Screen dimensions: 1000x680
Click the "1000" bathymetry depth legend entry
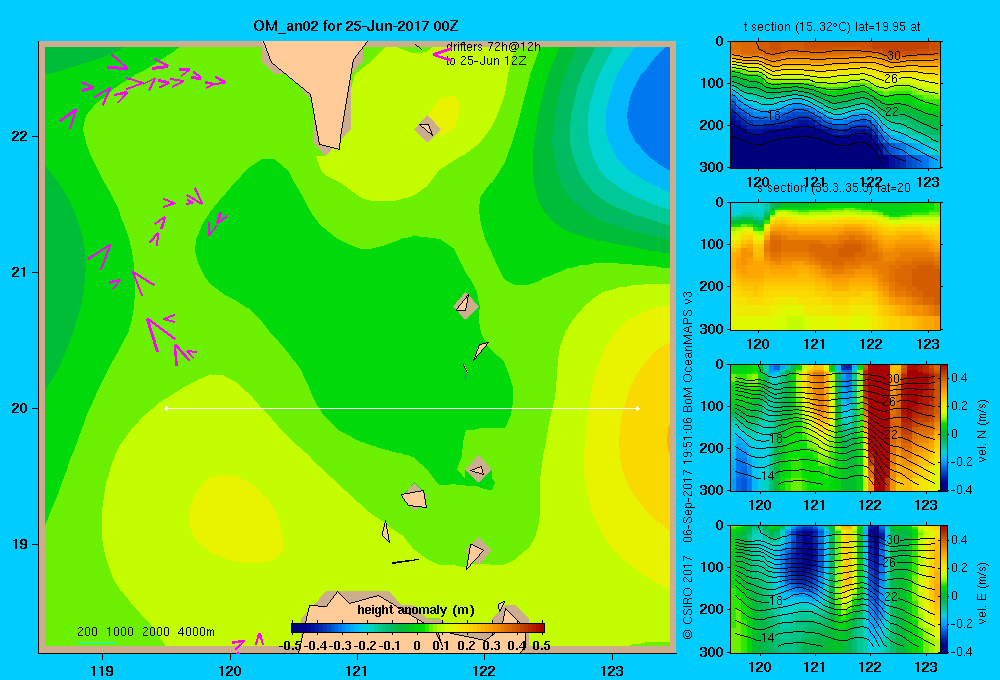click(x=120, y=632)
